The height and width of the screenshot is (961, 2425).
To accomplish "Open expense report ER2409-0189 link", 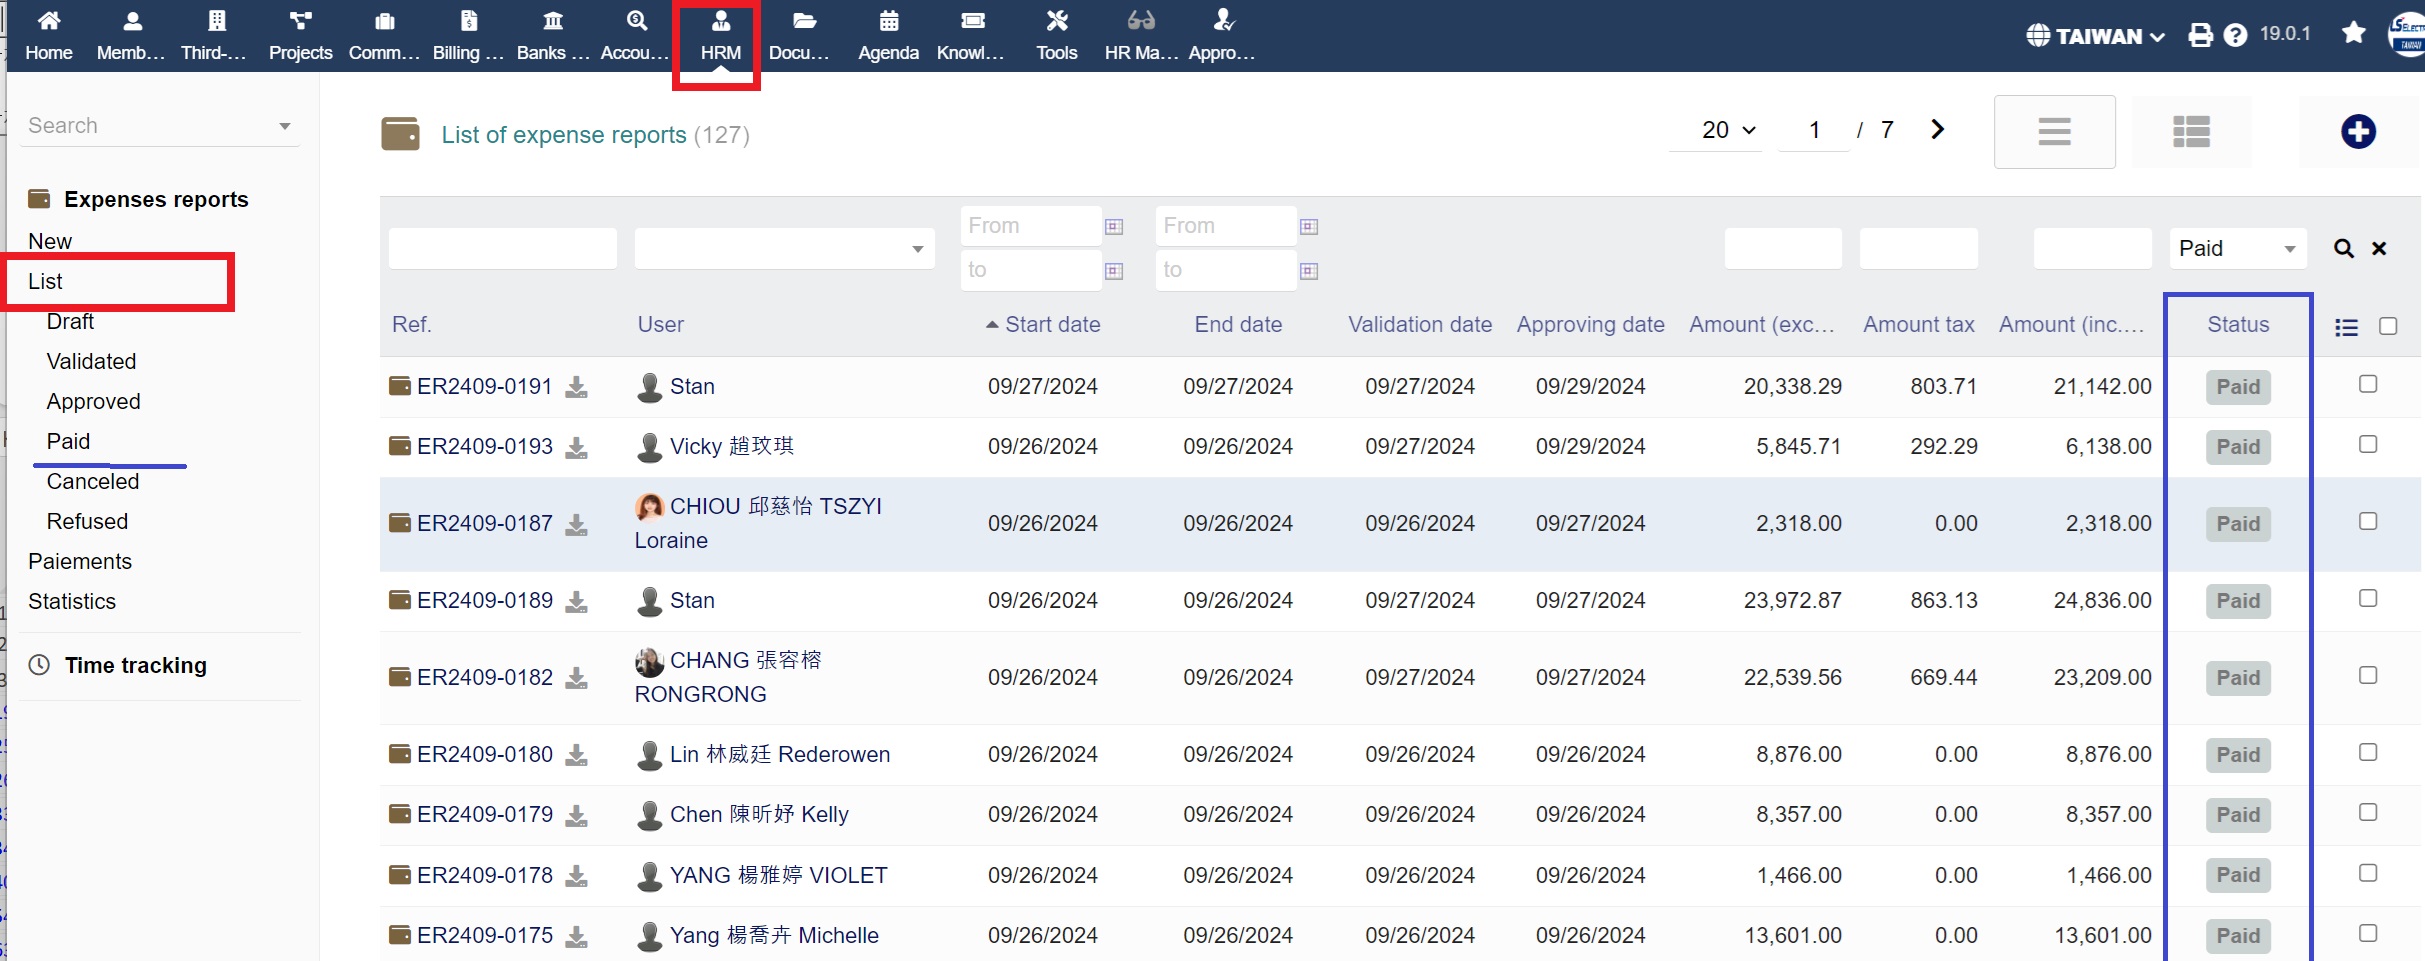I will (484, 600).
